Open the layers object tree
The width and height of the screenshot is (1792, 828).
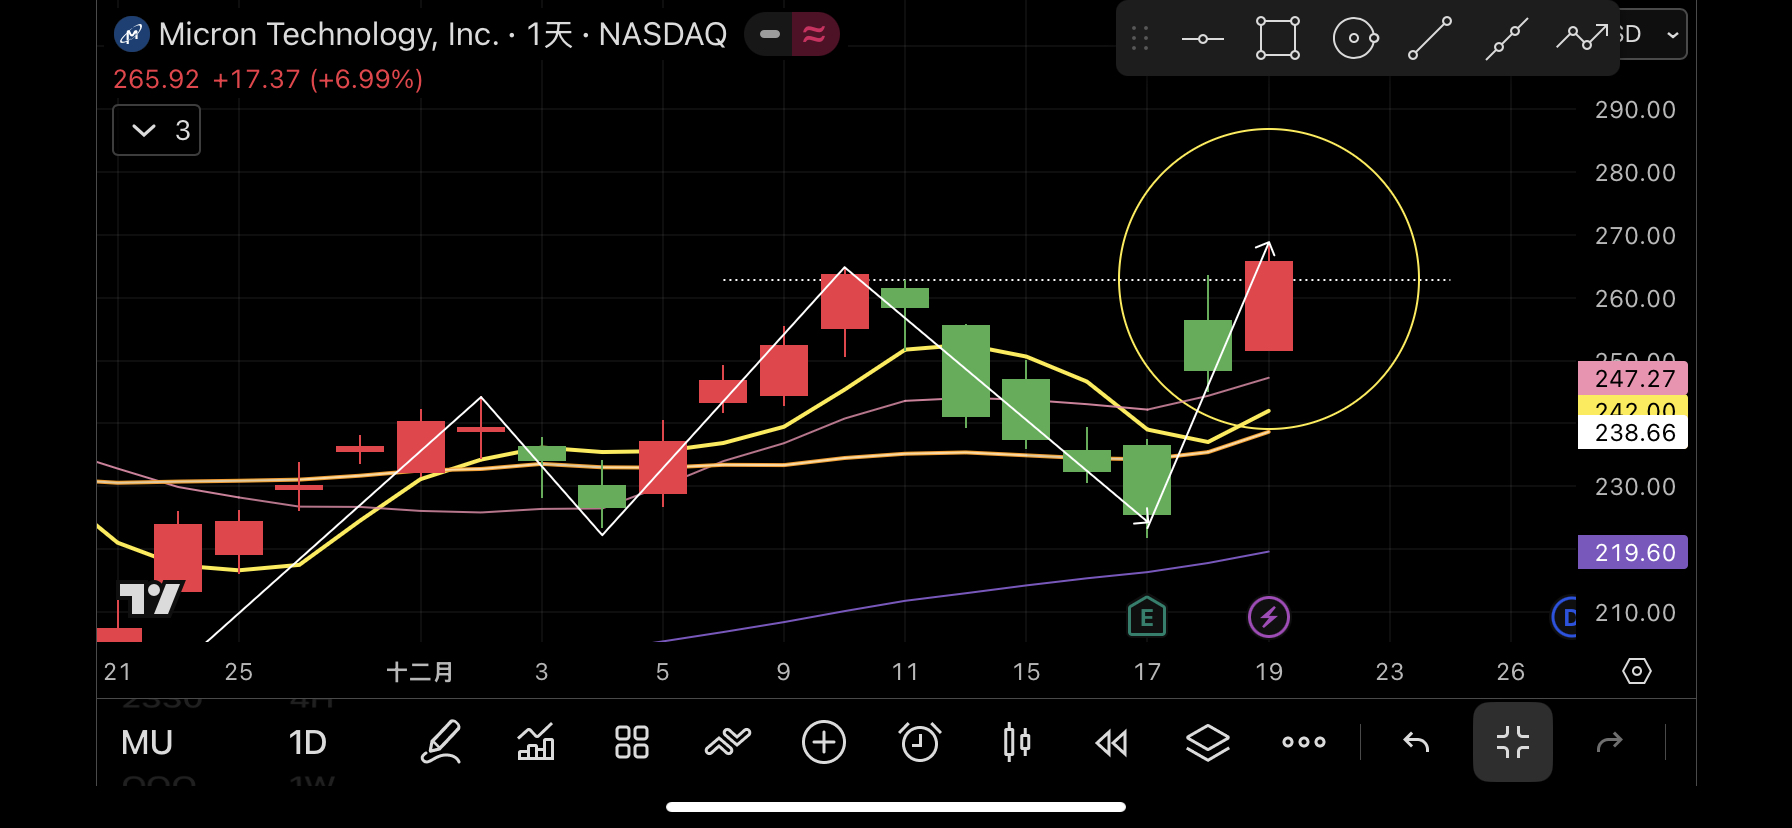pyautogui.click(x=1208, y=743)
